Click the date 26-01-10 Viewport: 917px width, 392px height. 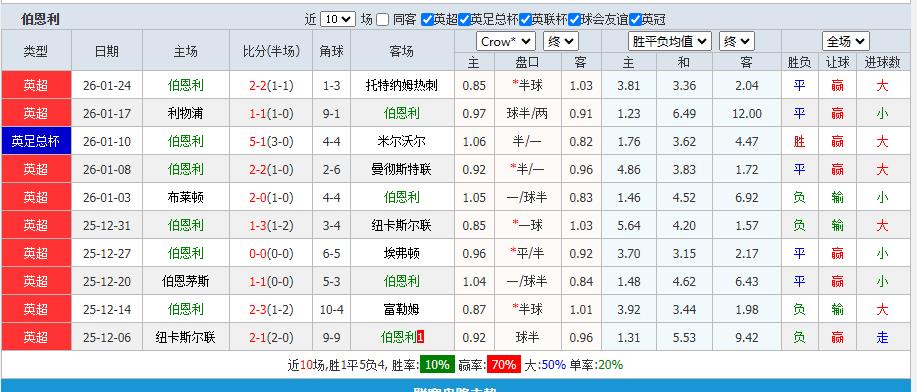[x=107, y=142]
